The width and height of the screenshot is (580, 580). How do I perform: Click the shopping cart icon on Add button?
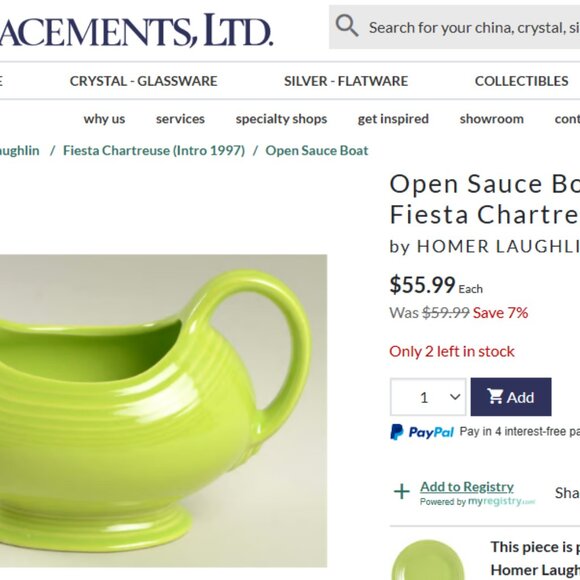(495, 396)
